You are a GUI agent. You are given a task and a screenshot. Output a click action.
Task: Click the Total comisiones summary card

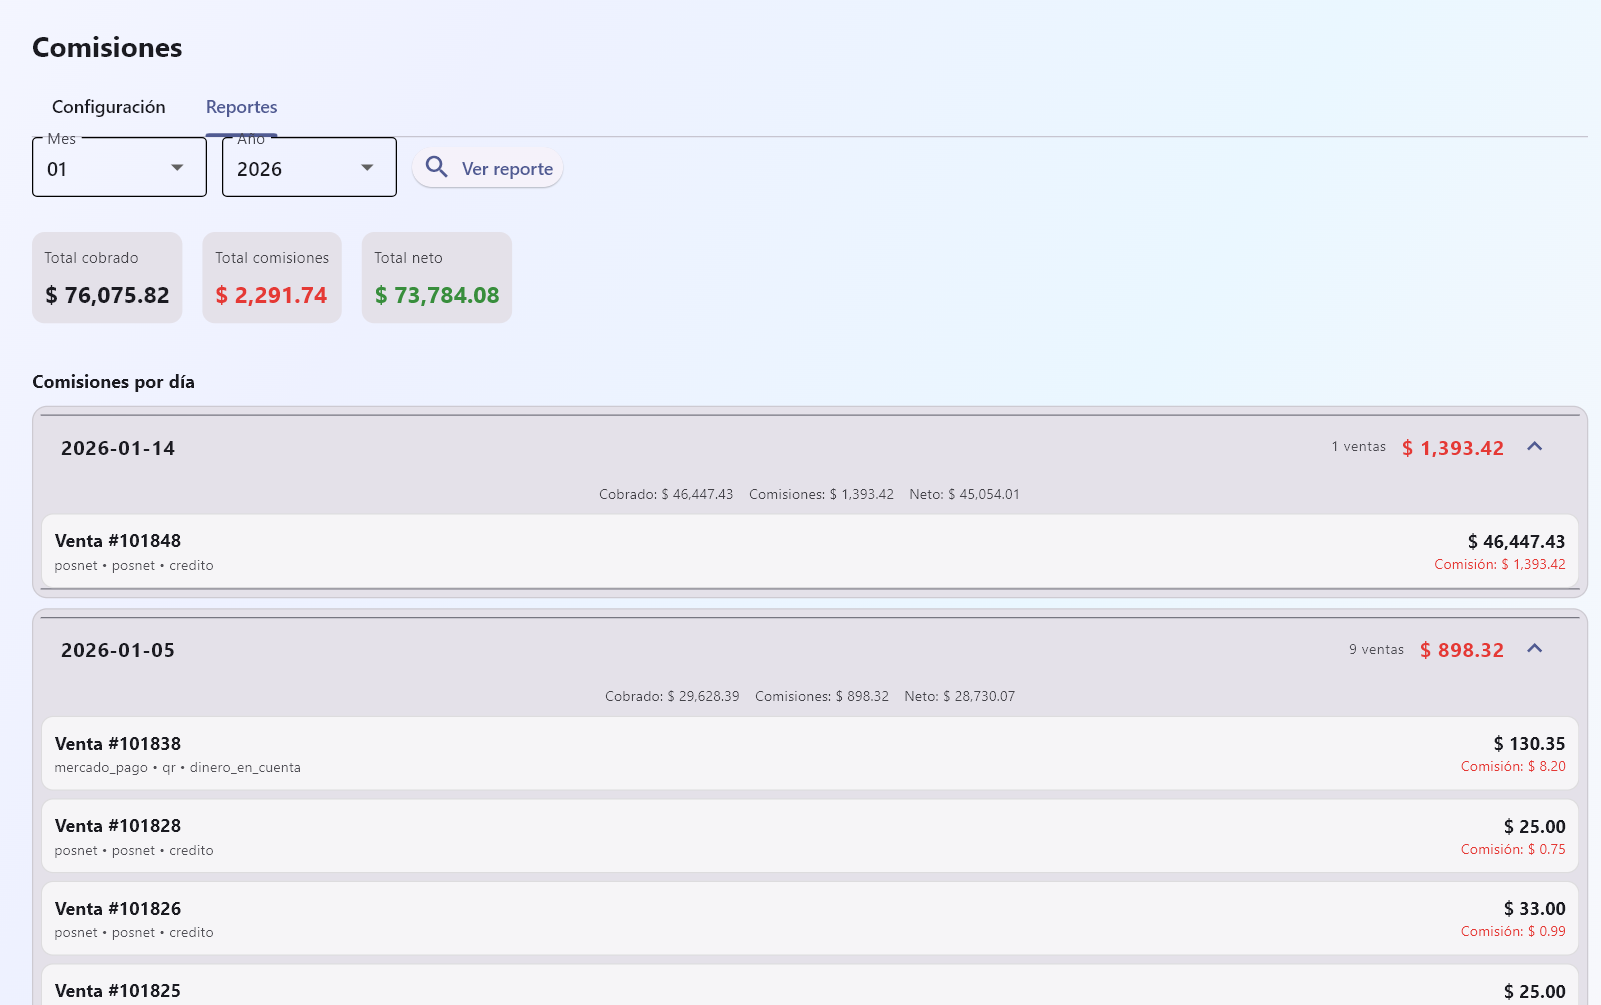coord(272,278)
